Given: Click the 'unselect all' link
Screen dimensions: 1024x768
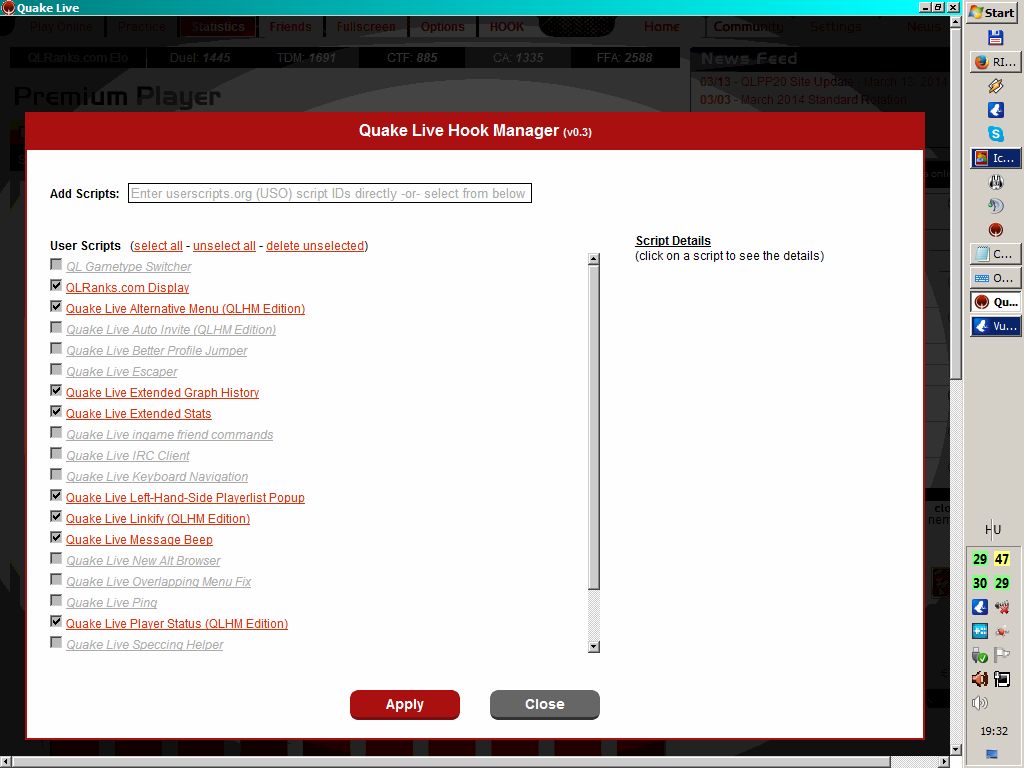Looking at the screenshot, I should pyautogui.click(x=224, y=246).
